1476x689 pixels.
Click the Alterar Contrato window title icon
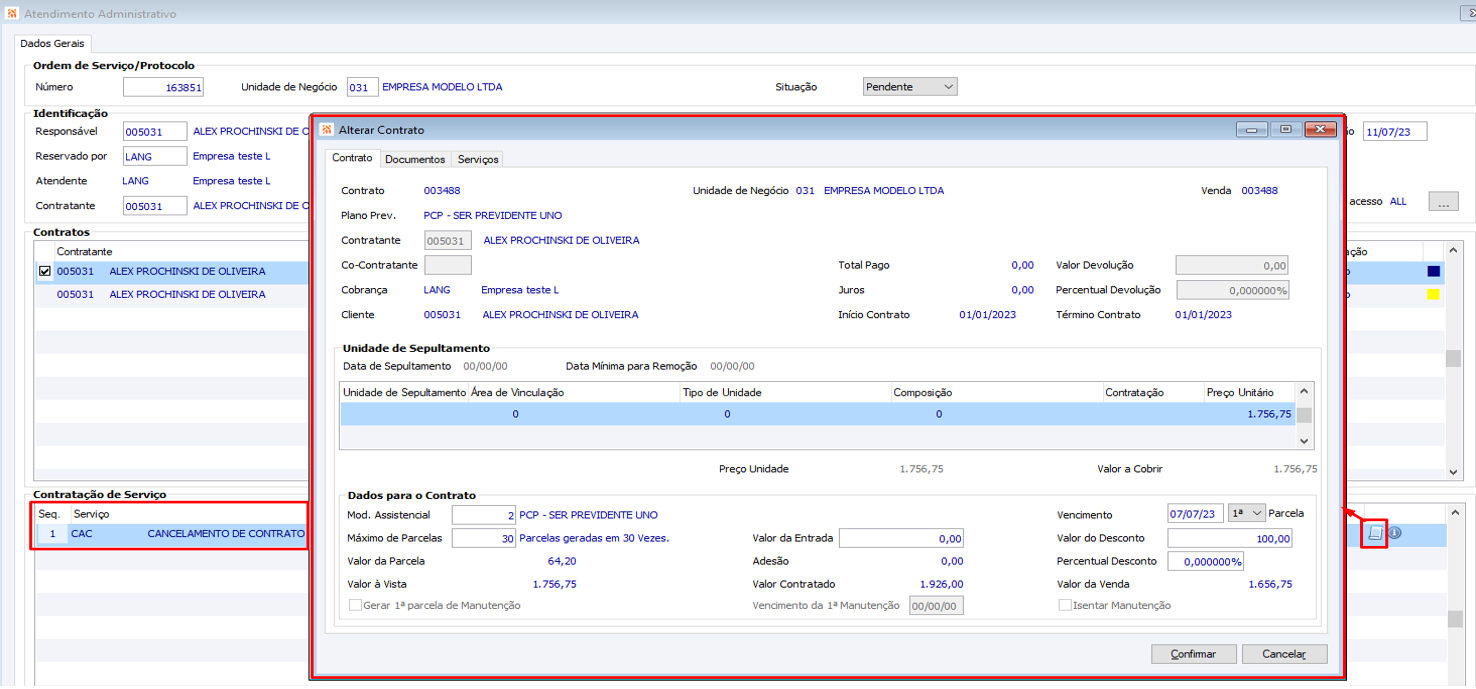326,130
